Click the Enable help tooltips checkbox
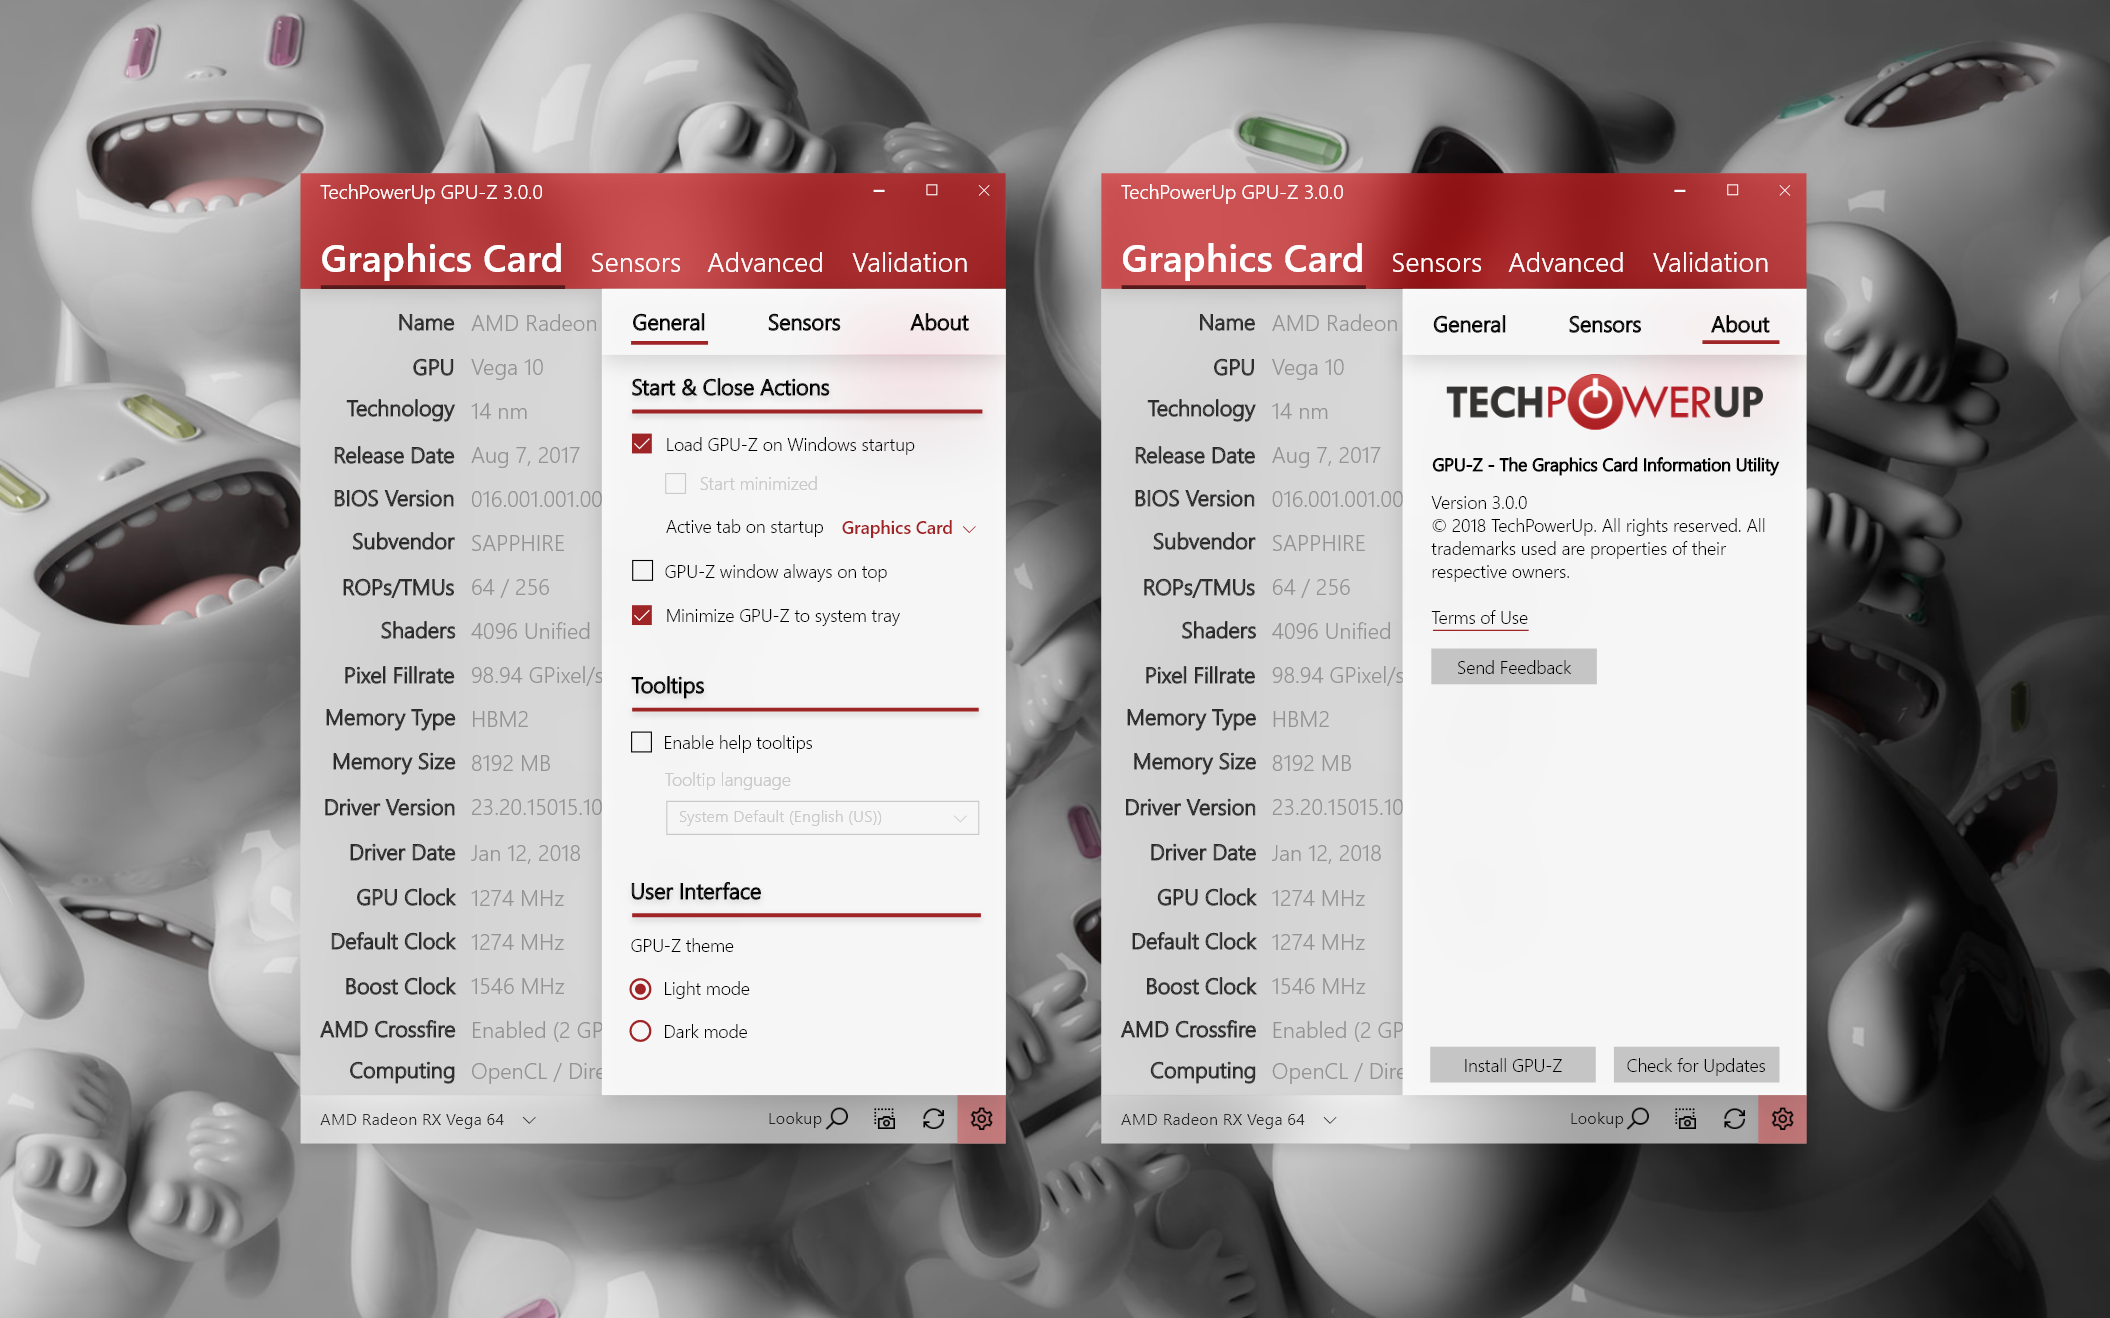 click(x=639, y=741)
